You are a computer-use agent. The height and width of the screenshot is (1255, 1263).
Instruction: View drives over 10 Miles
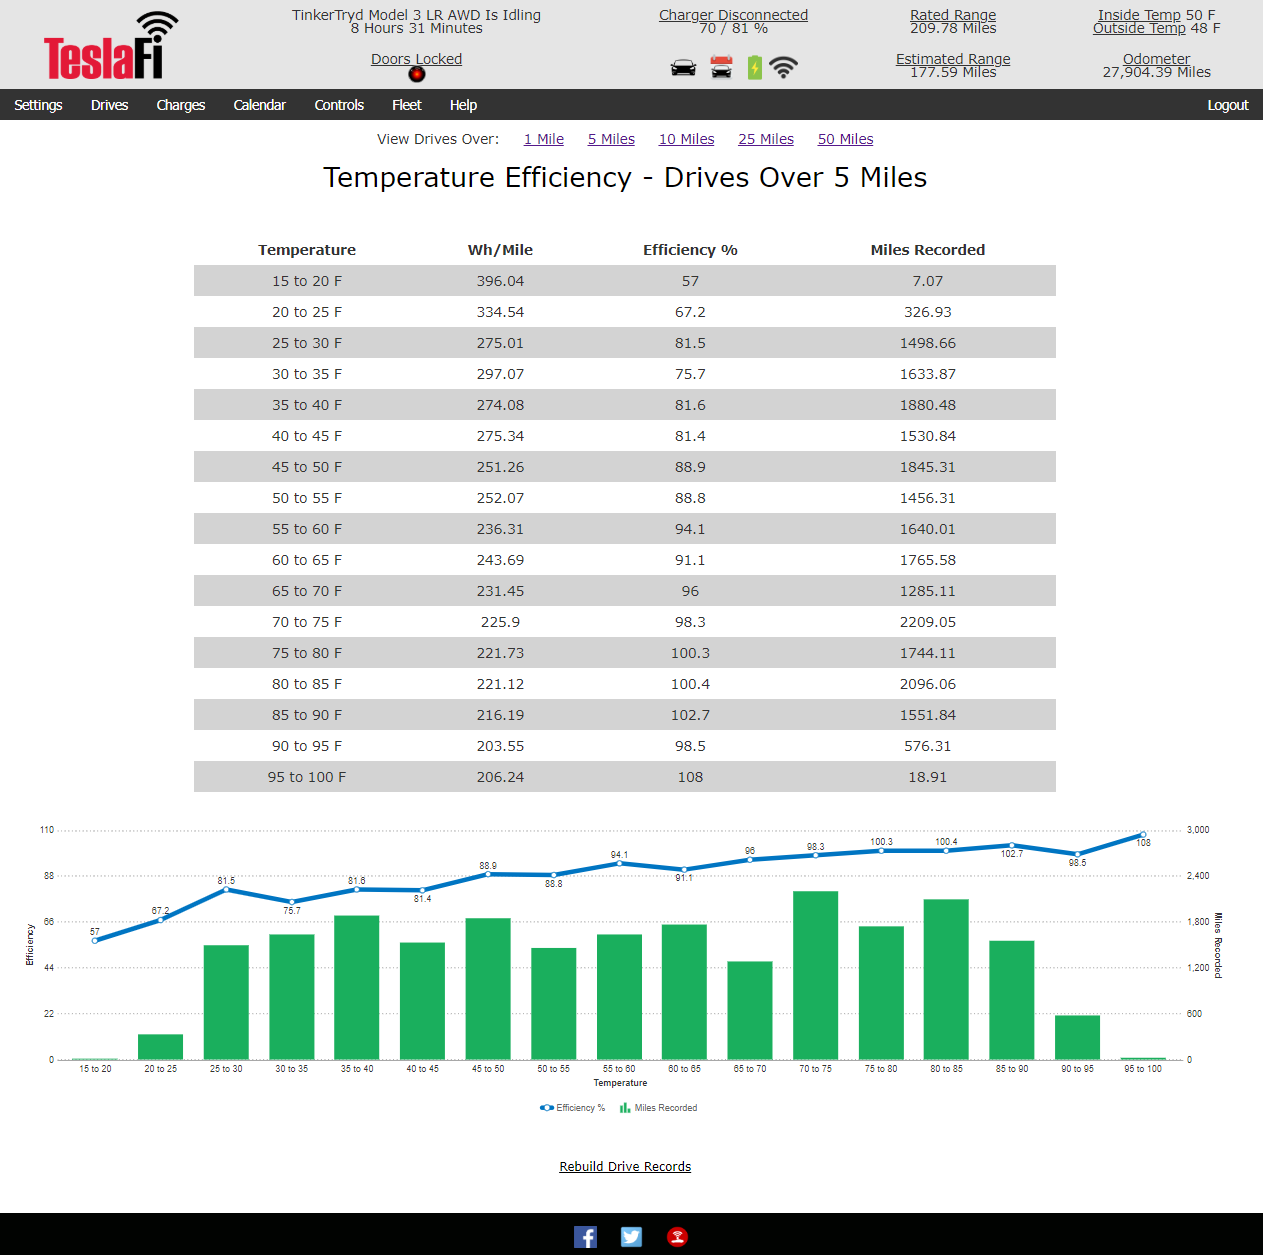[x=686, y=139]
